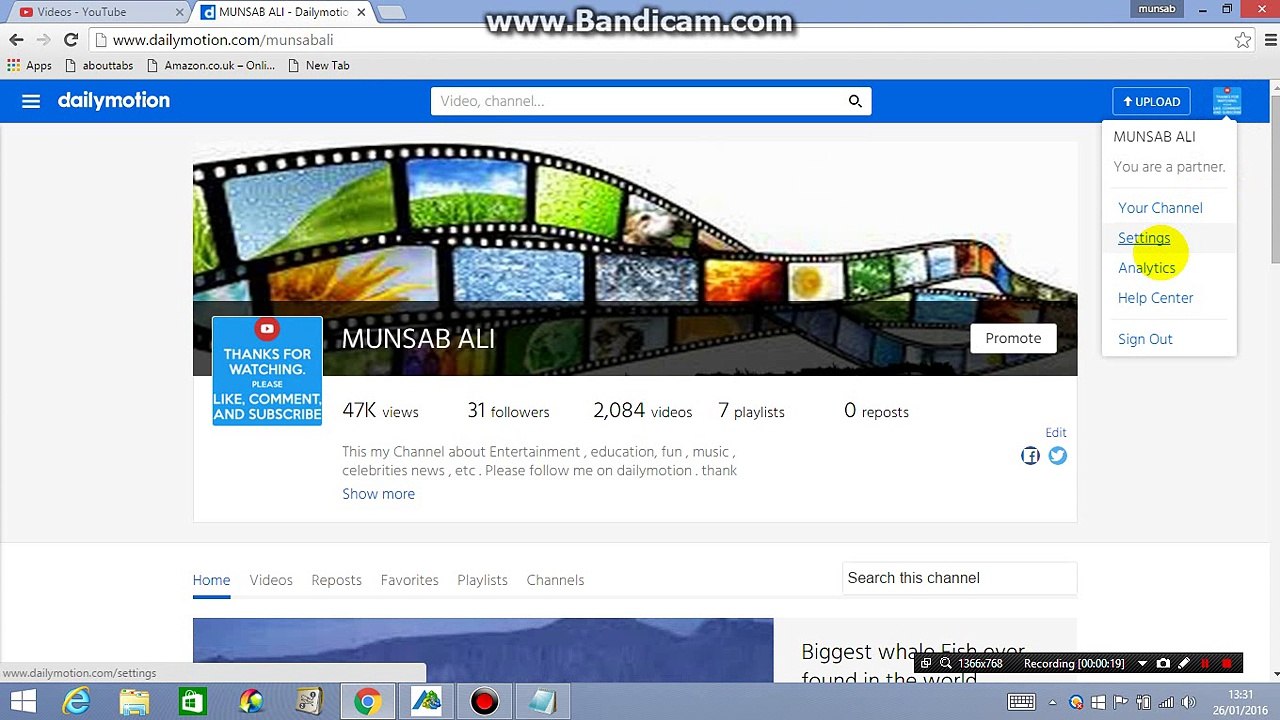Open Windows Store from taskbar
1280x720 pixels.
coord(193,701)
